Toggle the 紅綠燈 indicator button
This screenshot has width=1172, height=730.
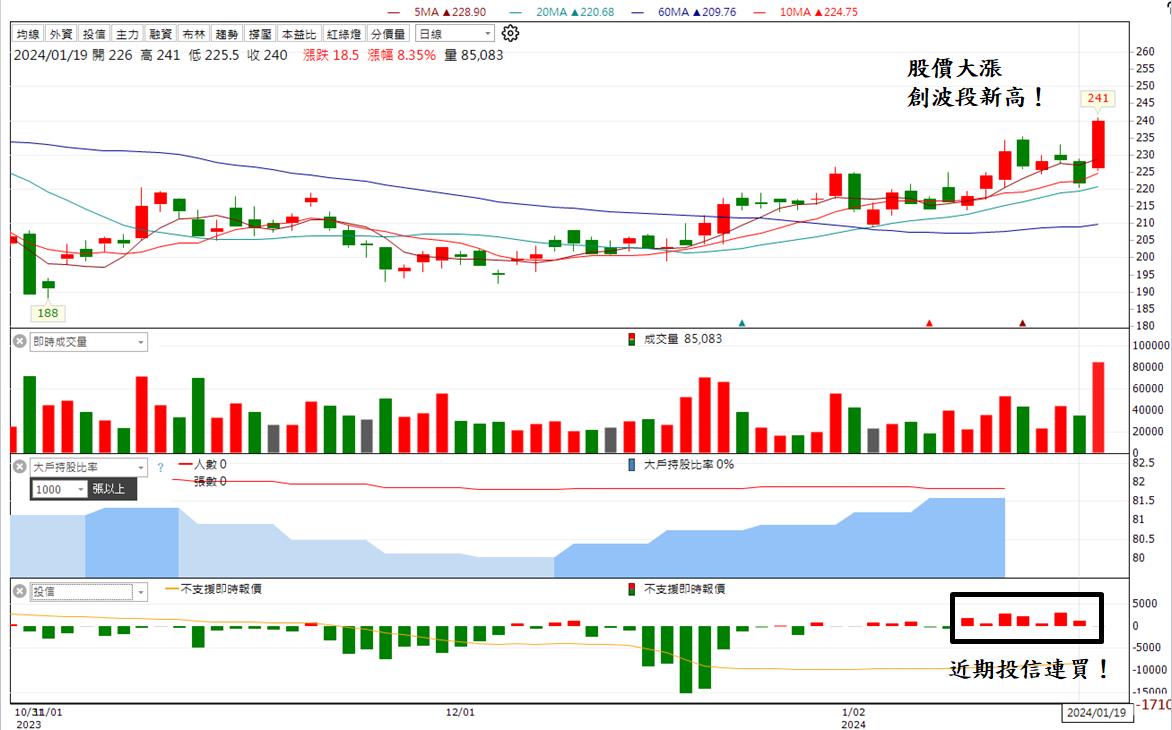tap(344, 34)
